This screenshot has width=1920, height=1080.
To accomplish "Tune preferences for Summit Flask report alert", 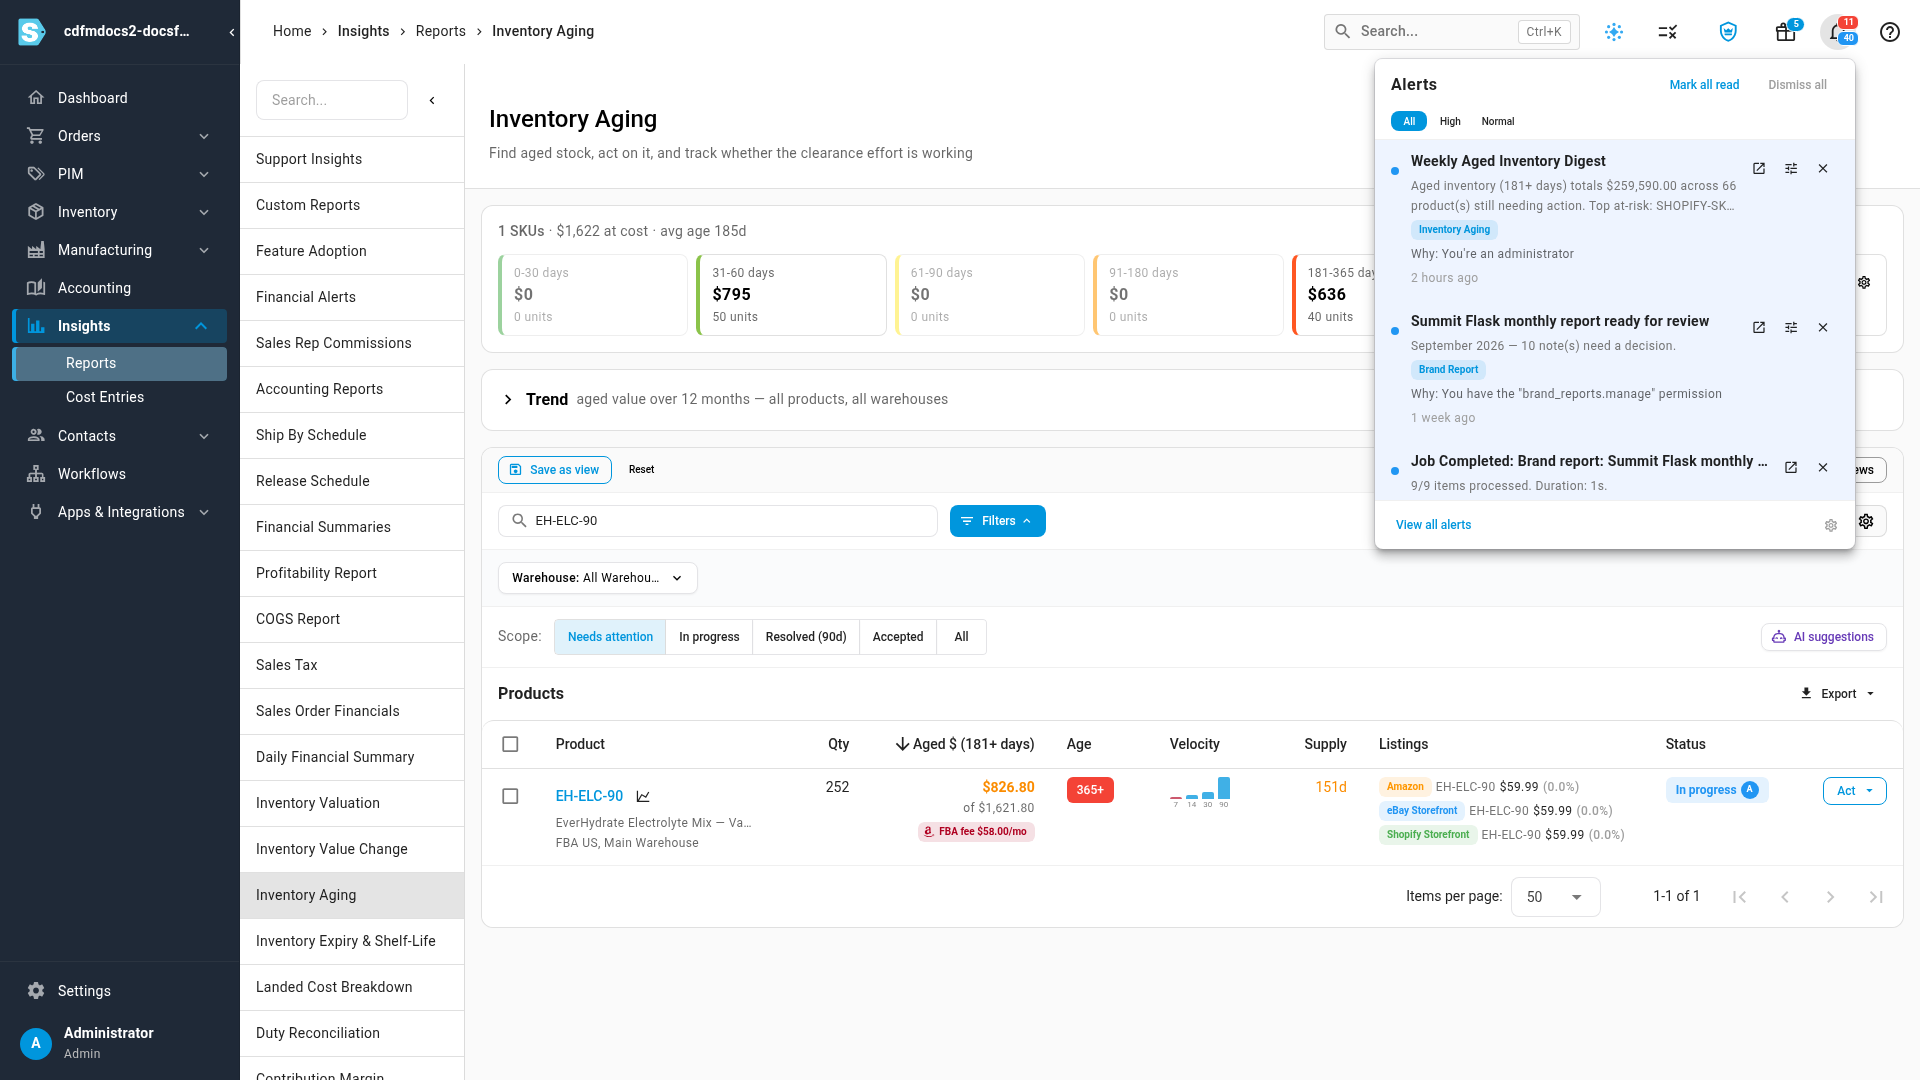I will [1791, 328].
